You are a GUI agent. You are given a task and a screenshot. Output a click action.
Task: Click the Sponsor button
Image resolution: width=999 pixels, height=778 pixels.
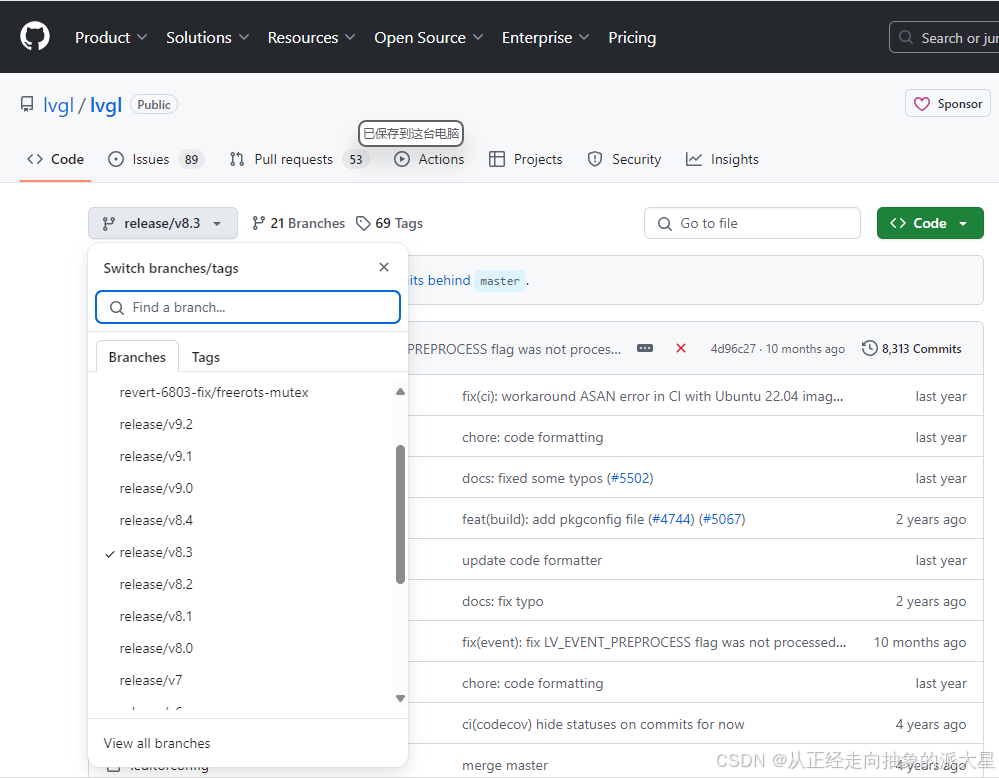(x=947, y=104)
